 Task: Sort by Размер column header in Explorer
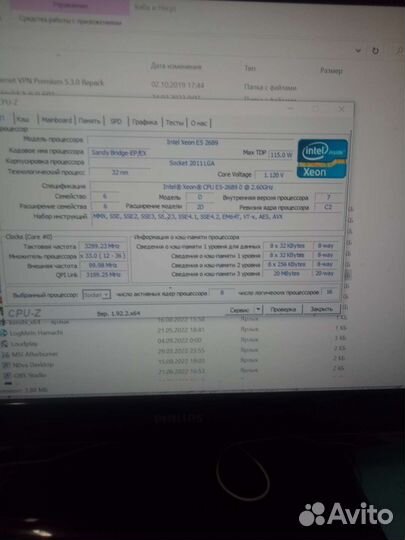[x=331, y=71]
